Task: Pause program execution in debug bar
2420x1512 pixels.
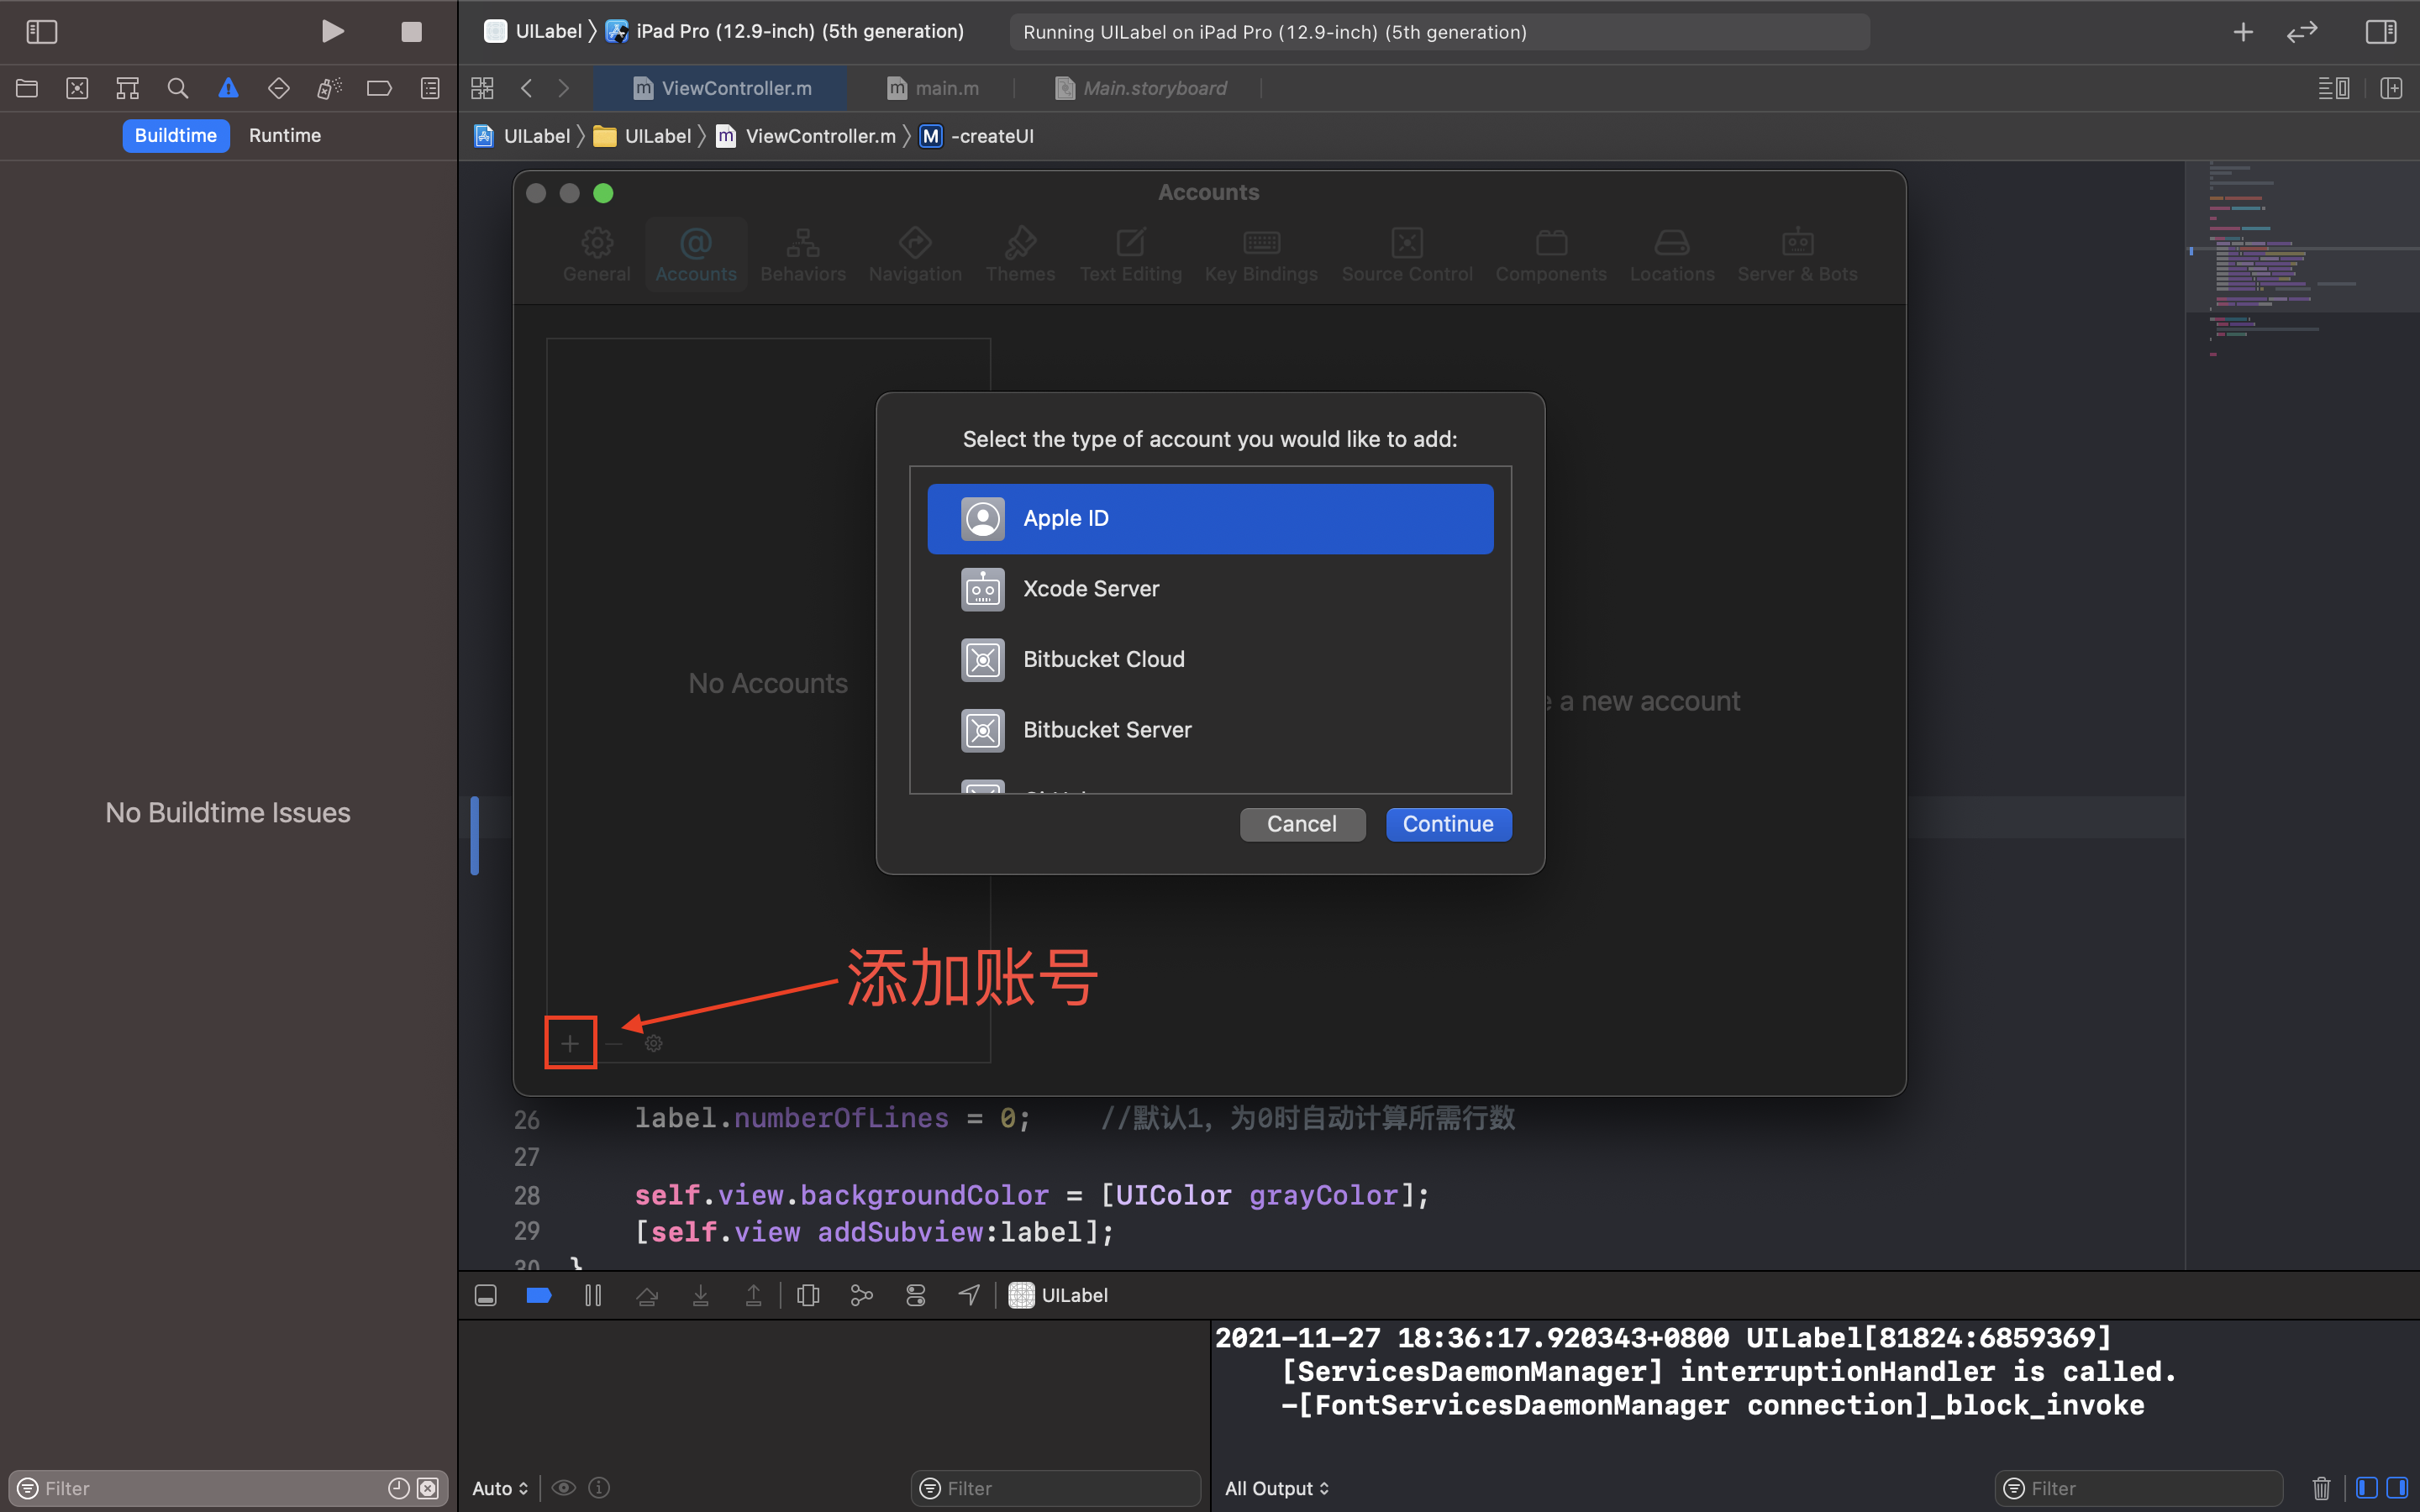Action: 593,1295
